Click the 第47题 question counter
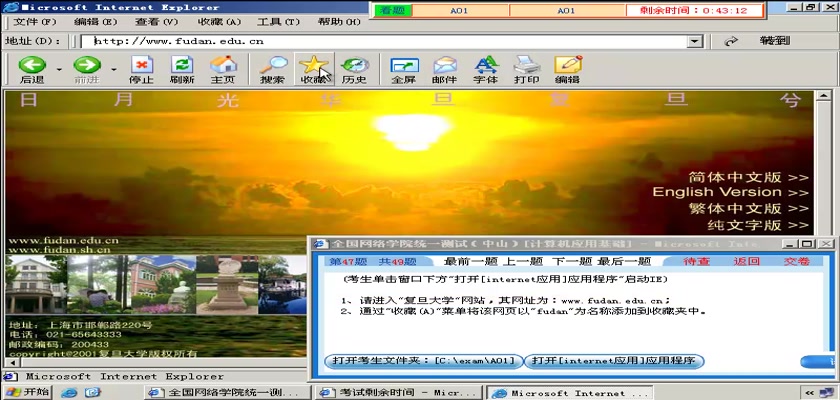This screenshot has height=400, width=840. (x=347, y=261)
